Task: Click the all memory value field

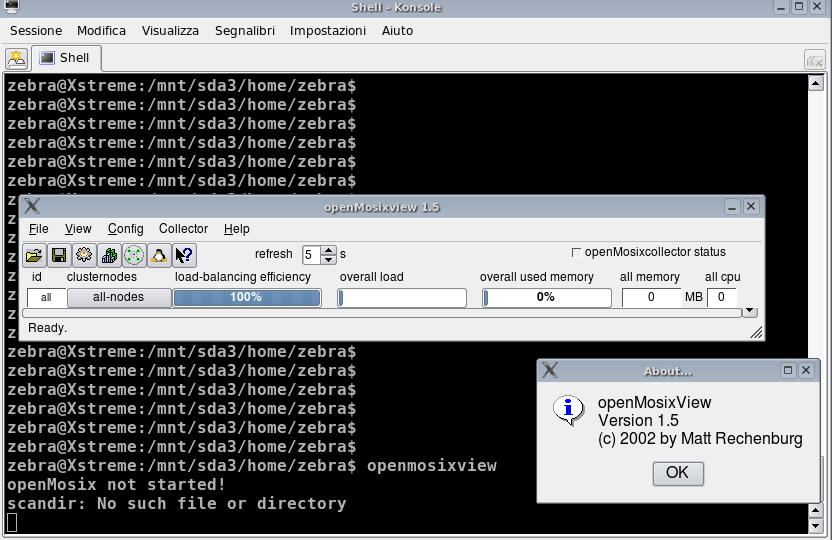Action: (x=651, y=298)
